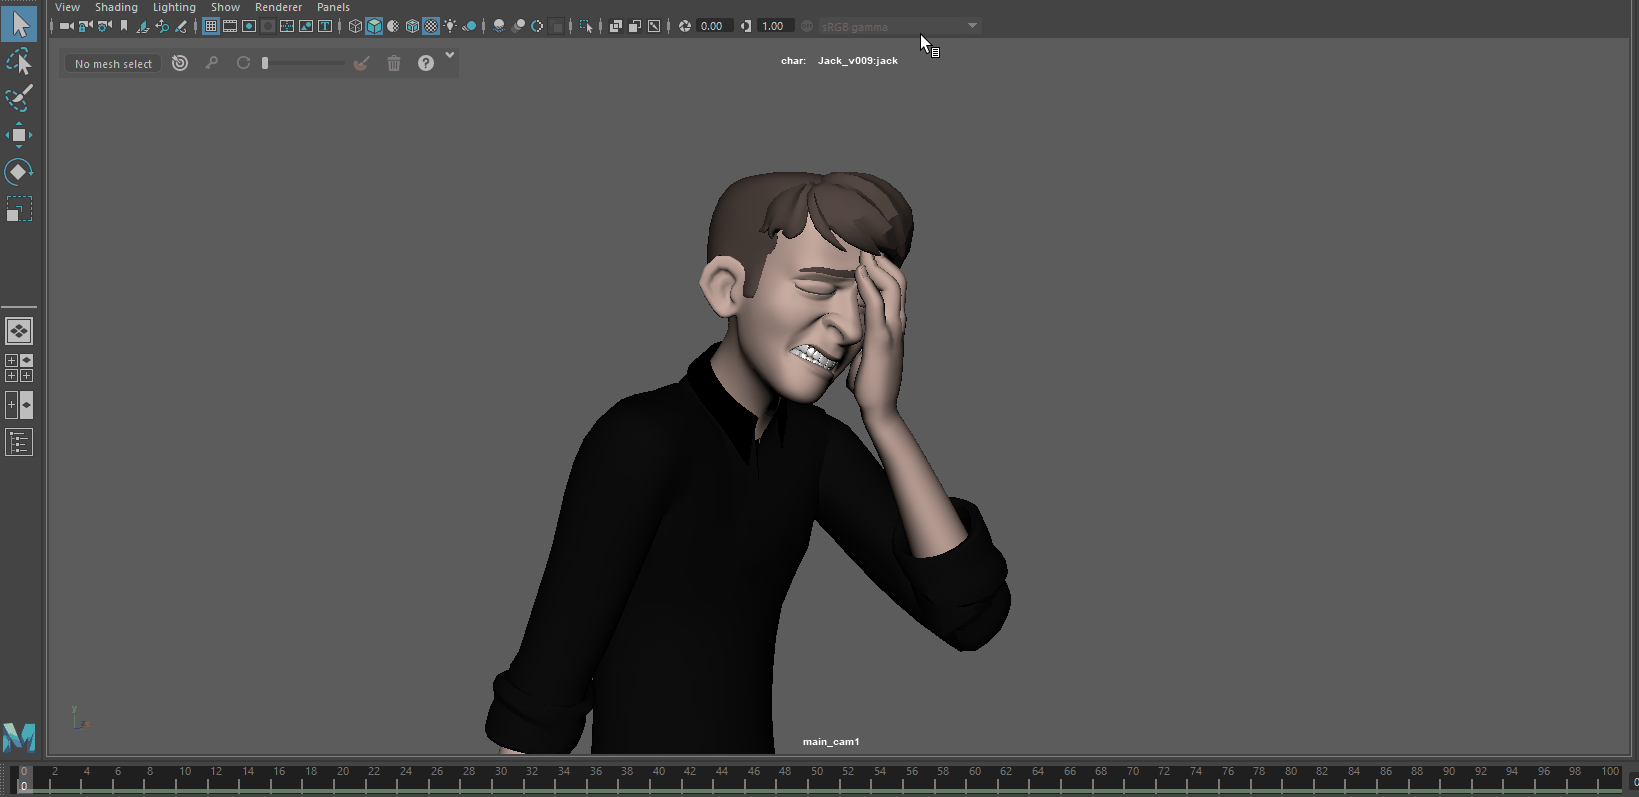This screenshot has height=797, width=1639.
Task: Click the Maya logo icon
Action: (19, 737)
